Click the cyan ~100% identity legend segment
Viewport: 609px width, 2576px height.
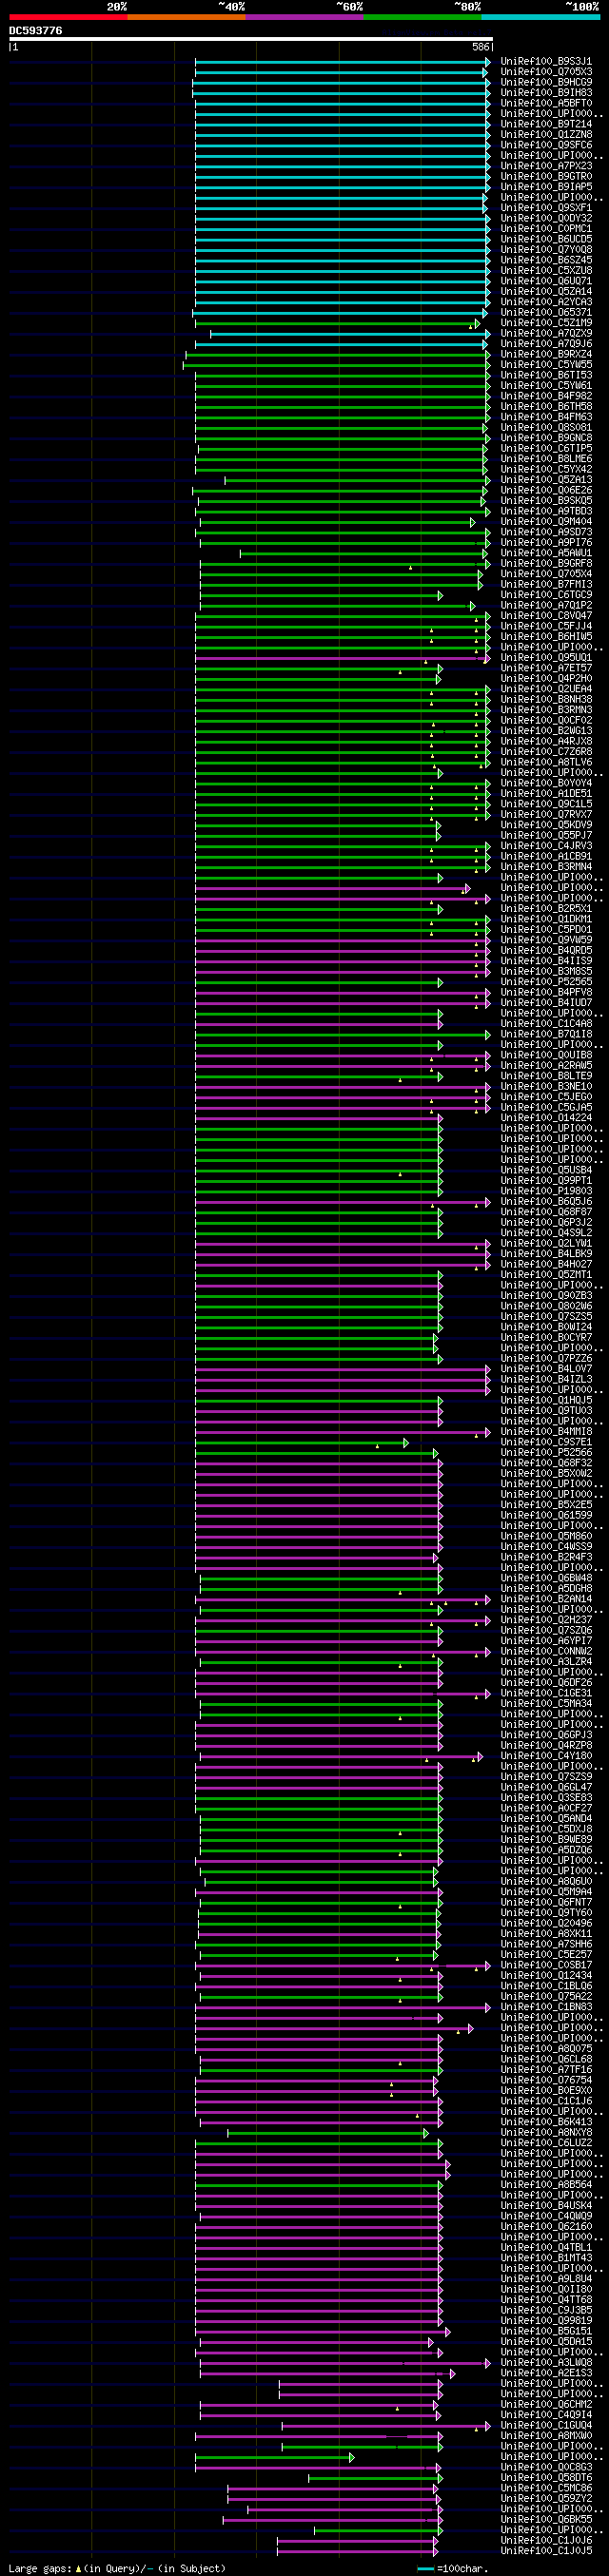[x=540, y=17]
